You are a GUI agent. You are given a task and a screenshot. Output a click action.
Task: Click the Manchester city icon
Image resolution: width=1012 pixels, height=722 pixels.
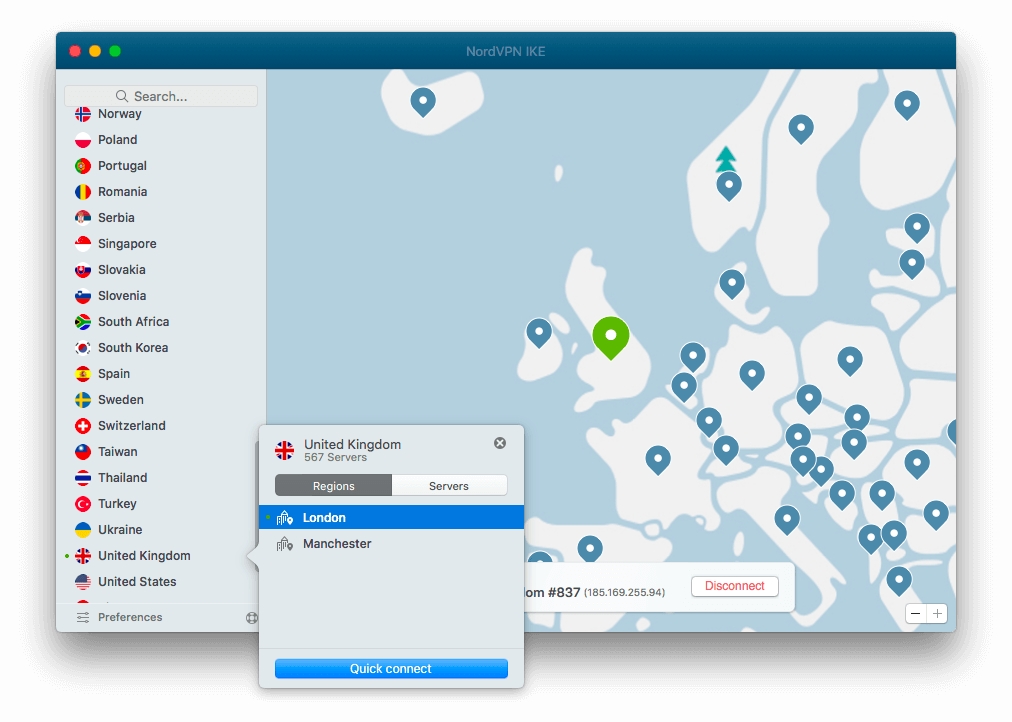click(x=285, y=544)
